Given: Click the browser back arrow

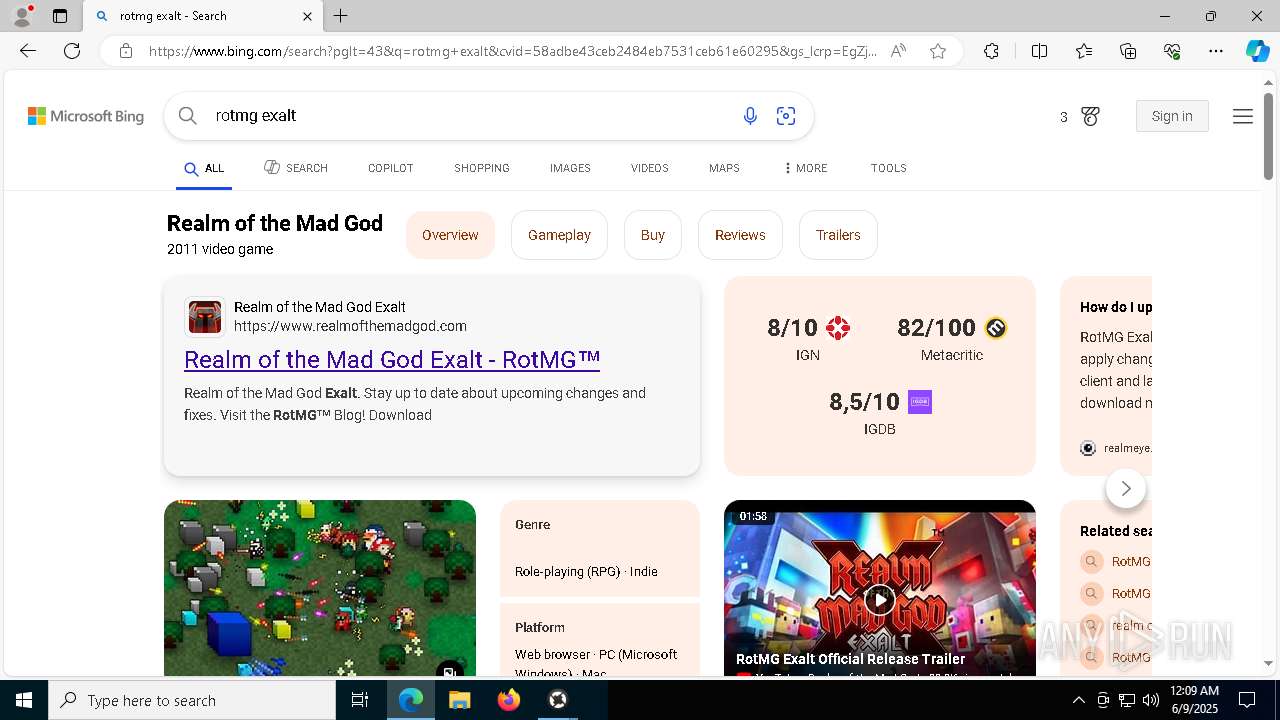Looking at the screenshot, I should [x=28, y=51].
